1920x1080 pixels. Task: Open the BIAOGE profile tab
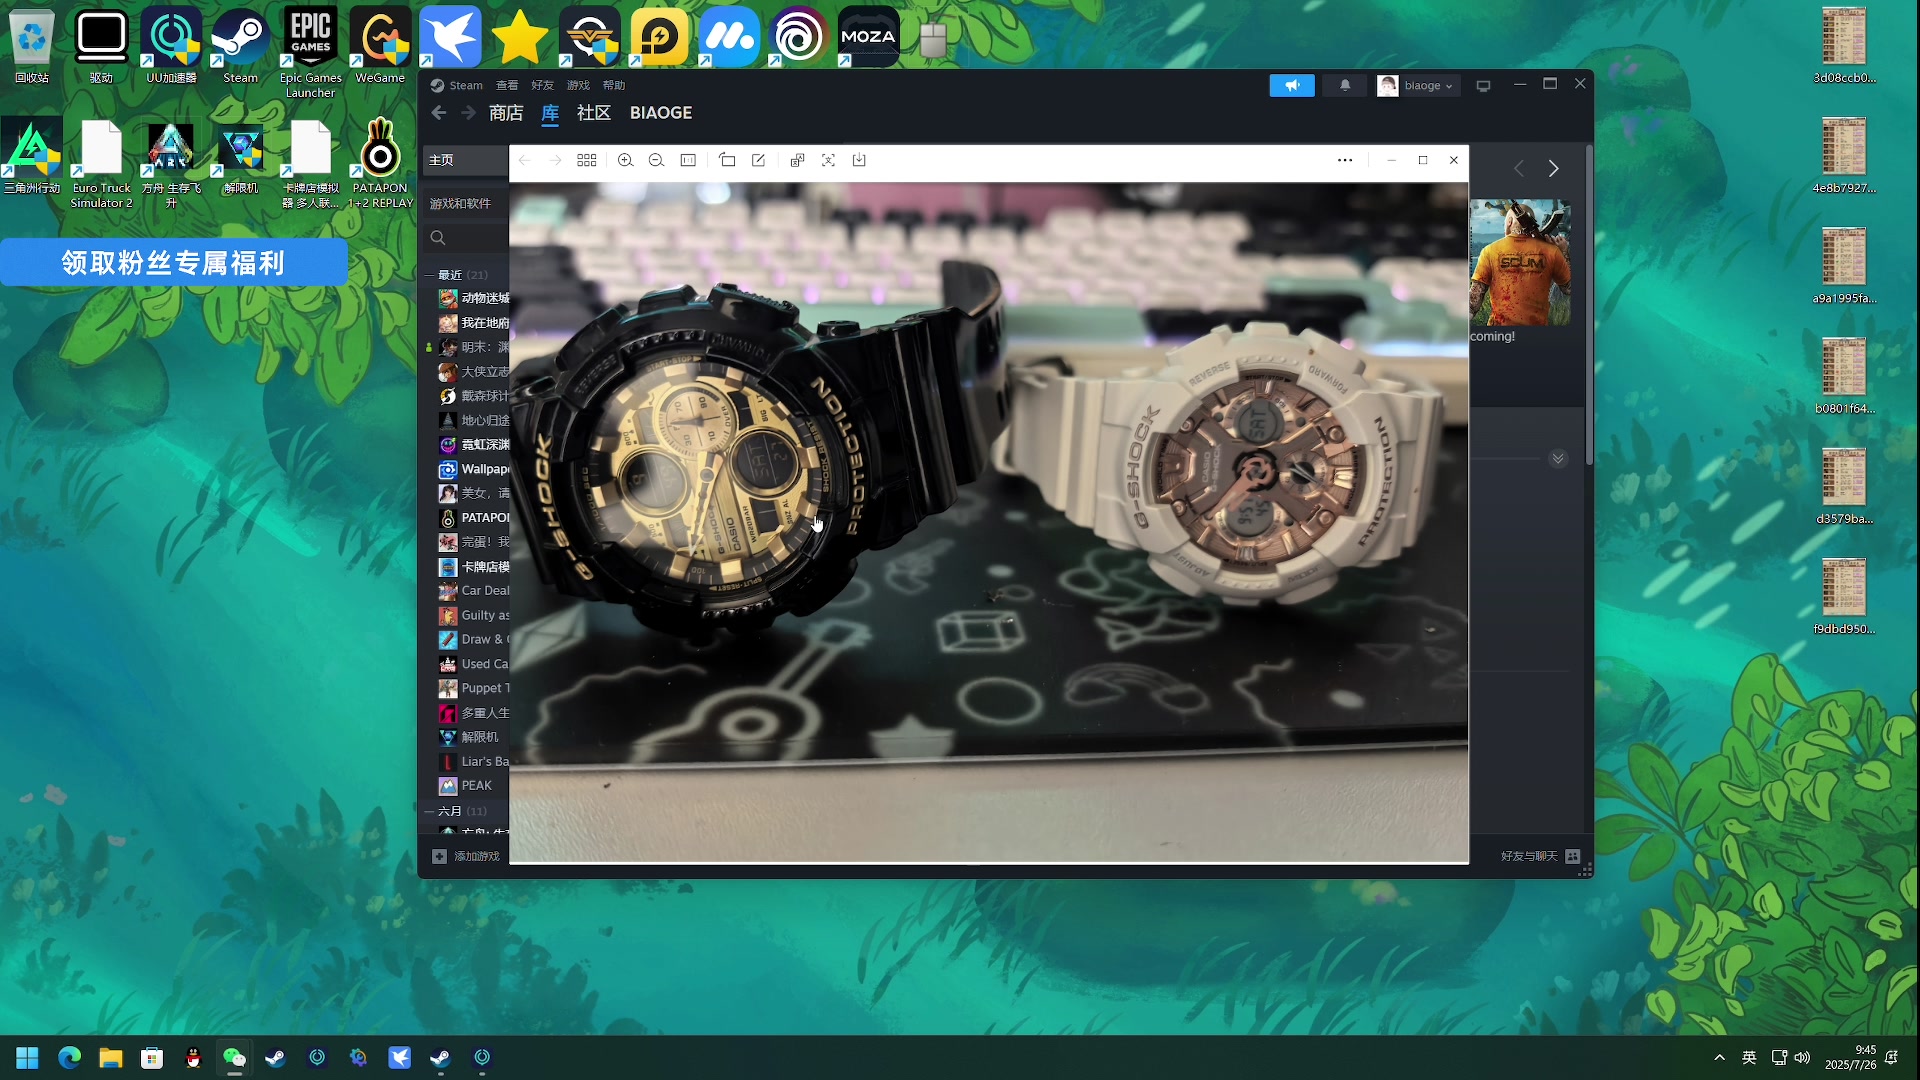coord(661,113)
